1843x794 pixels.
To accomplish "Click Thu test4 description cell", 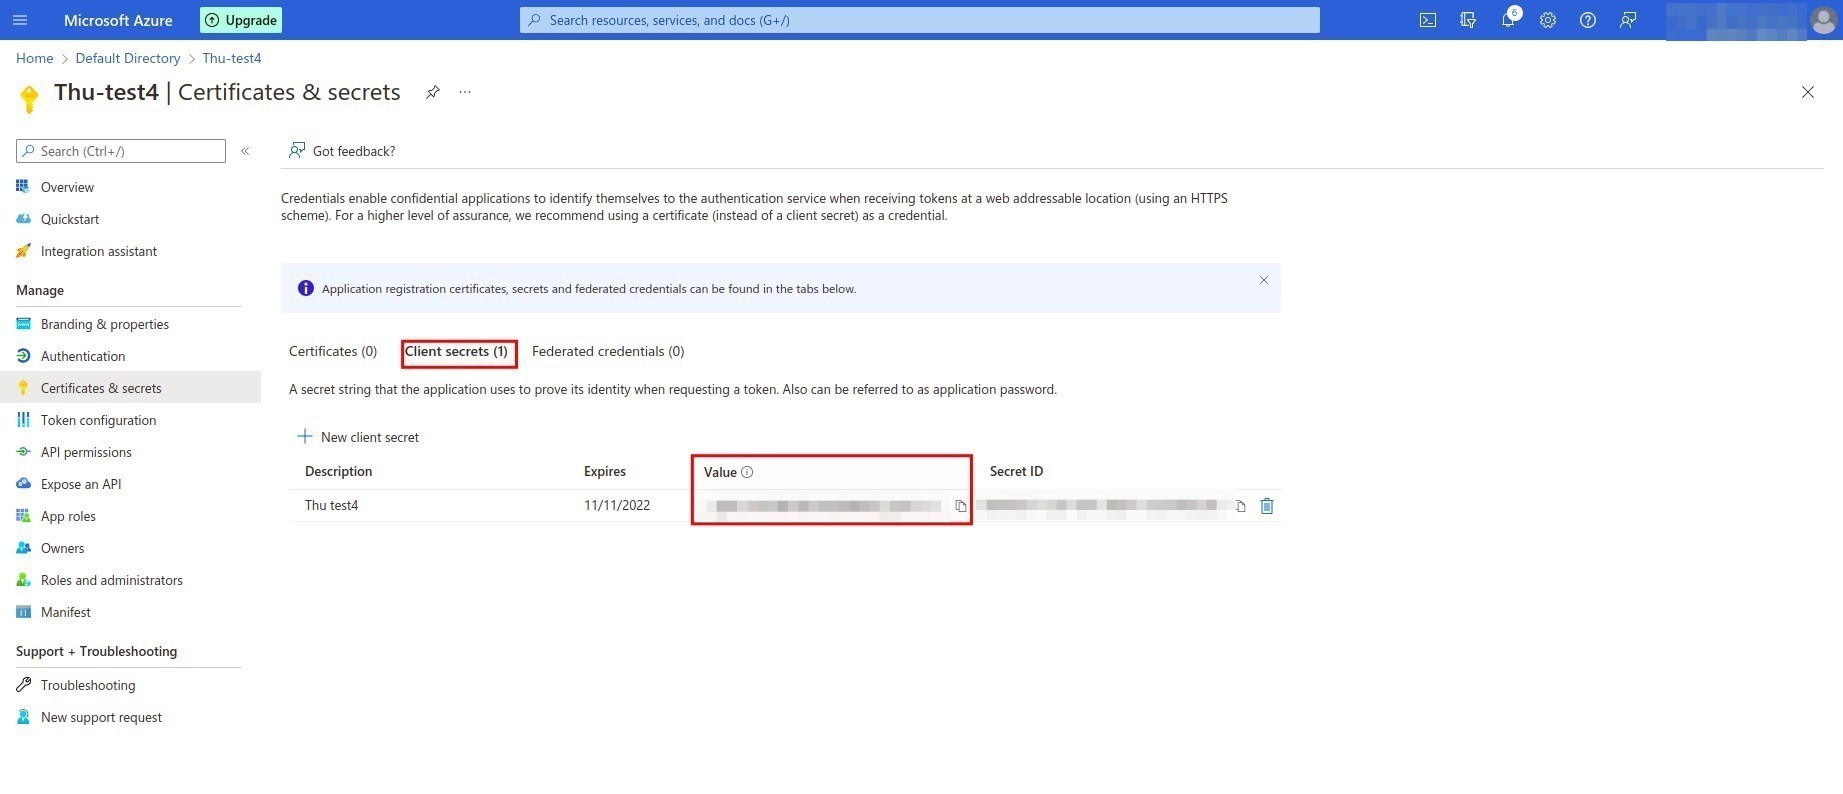I will 332,505.
